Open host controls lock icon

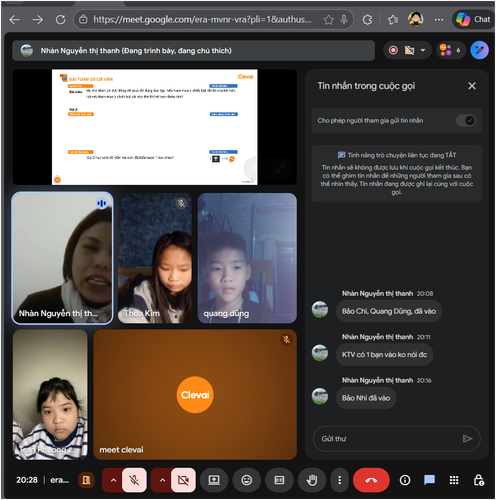click(479, 480)
